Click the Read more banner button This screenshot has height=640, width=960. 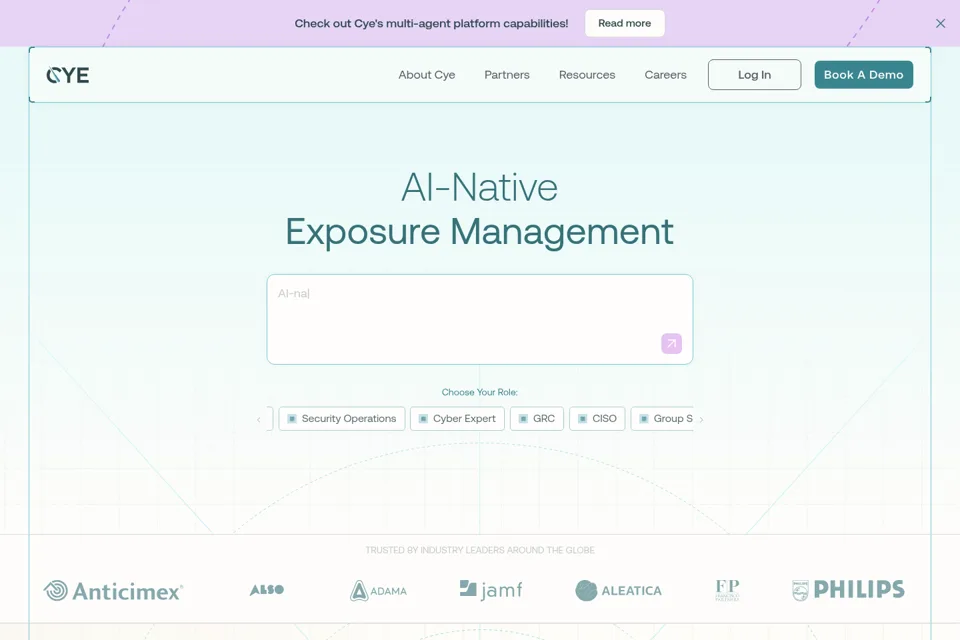pos(624,23)
